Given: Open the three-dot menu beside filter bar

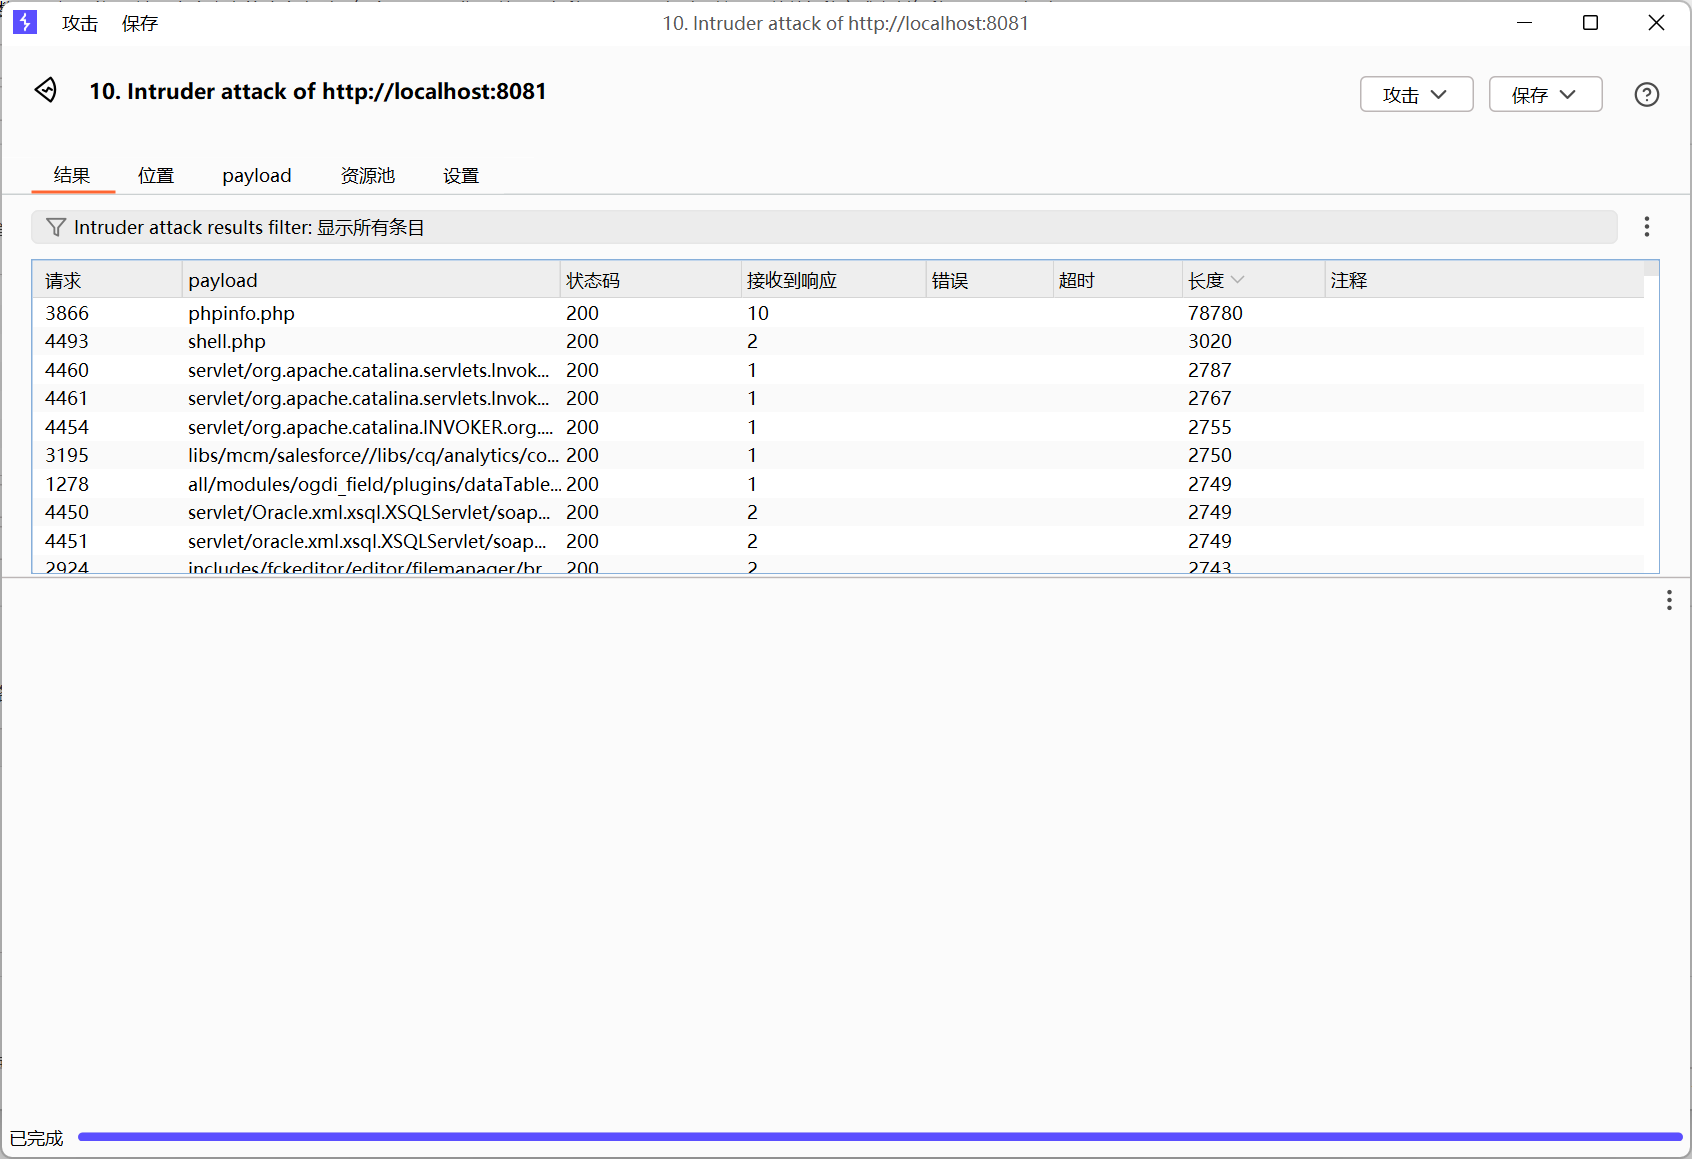Looking at the screenshot, I should point(1646,227).
